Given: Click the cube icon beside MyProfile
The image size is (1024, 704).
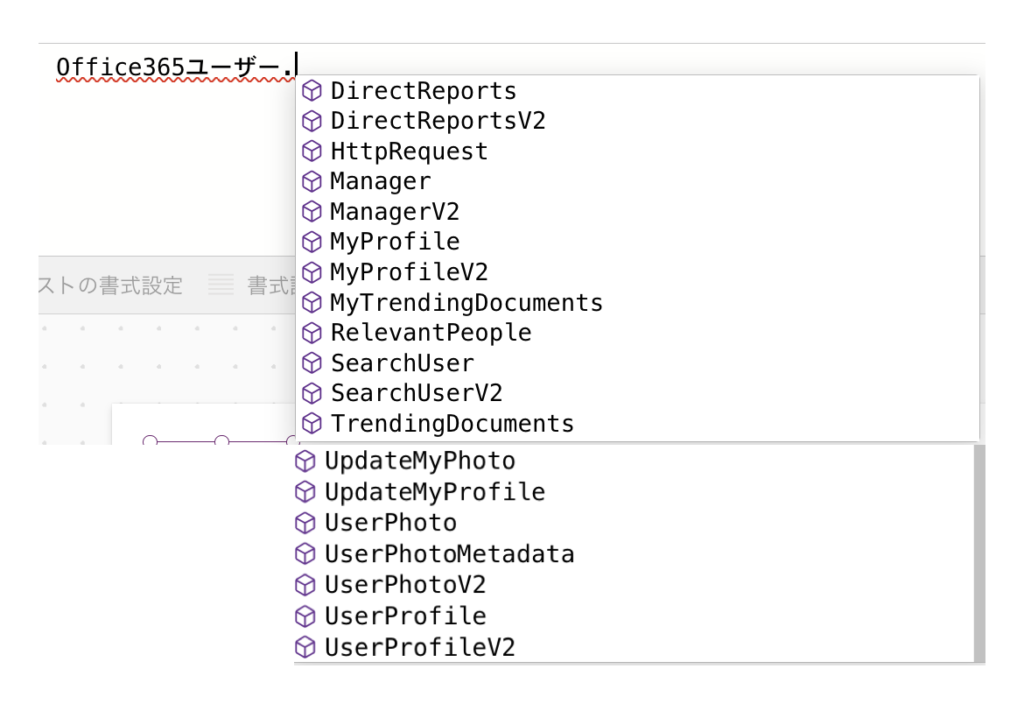Looking at the screenshot, I should pos(313,242).
